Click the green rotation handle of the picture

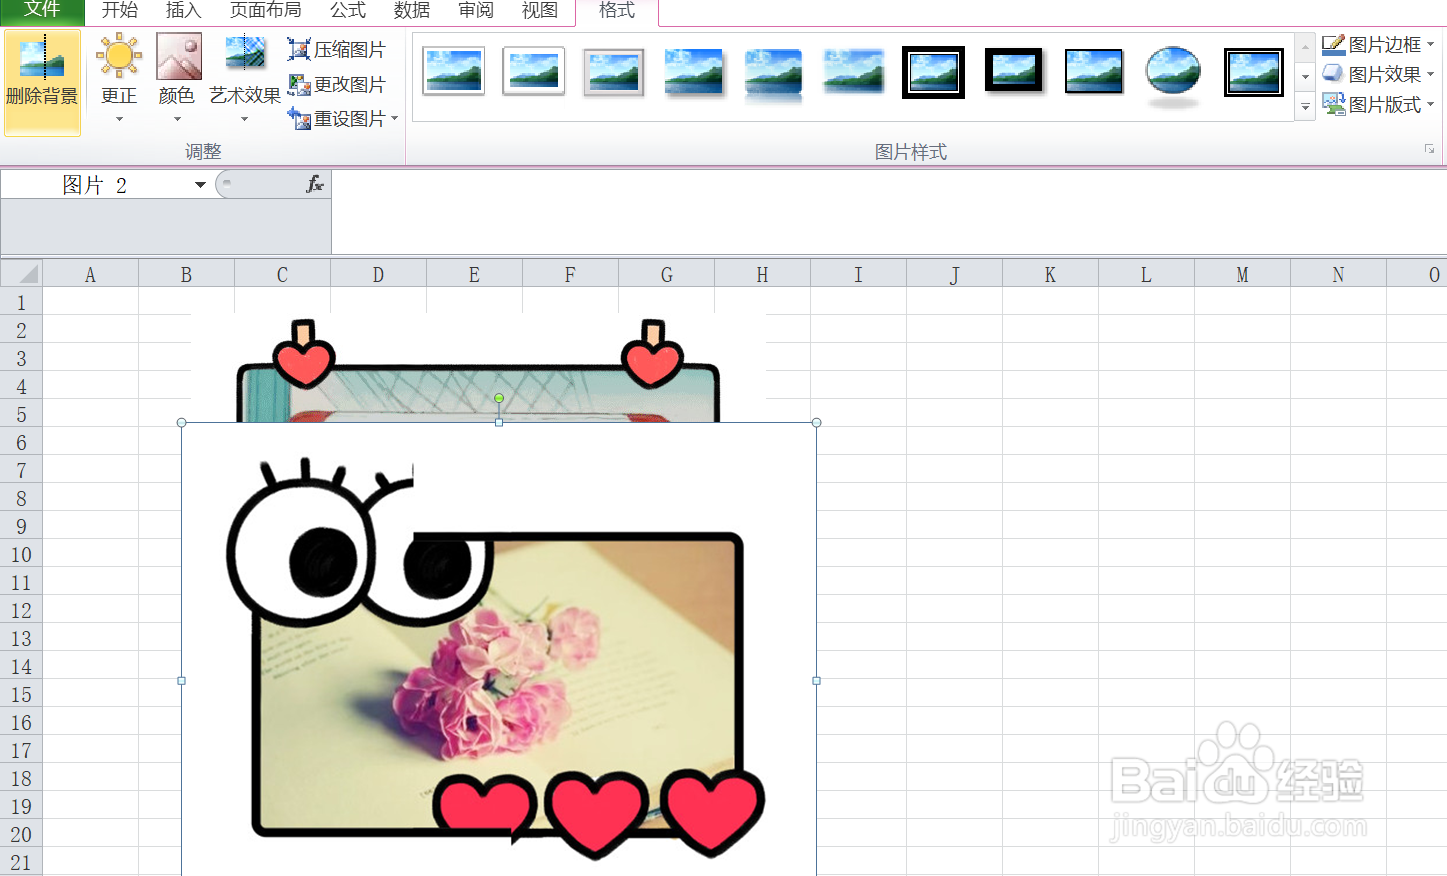499,398
